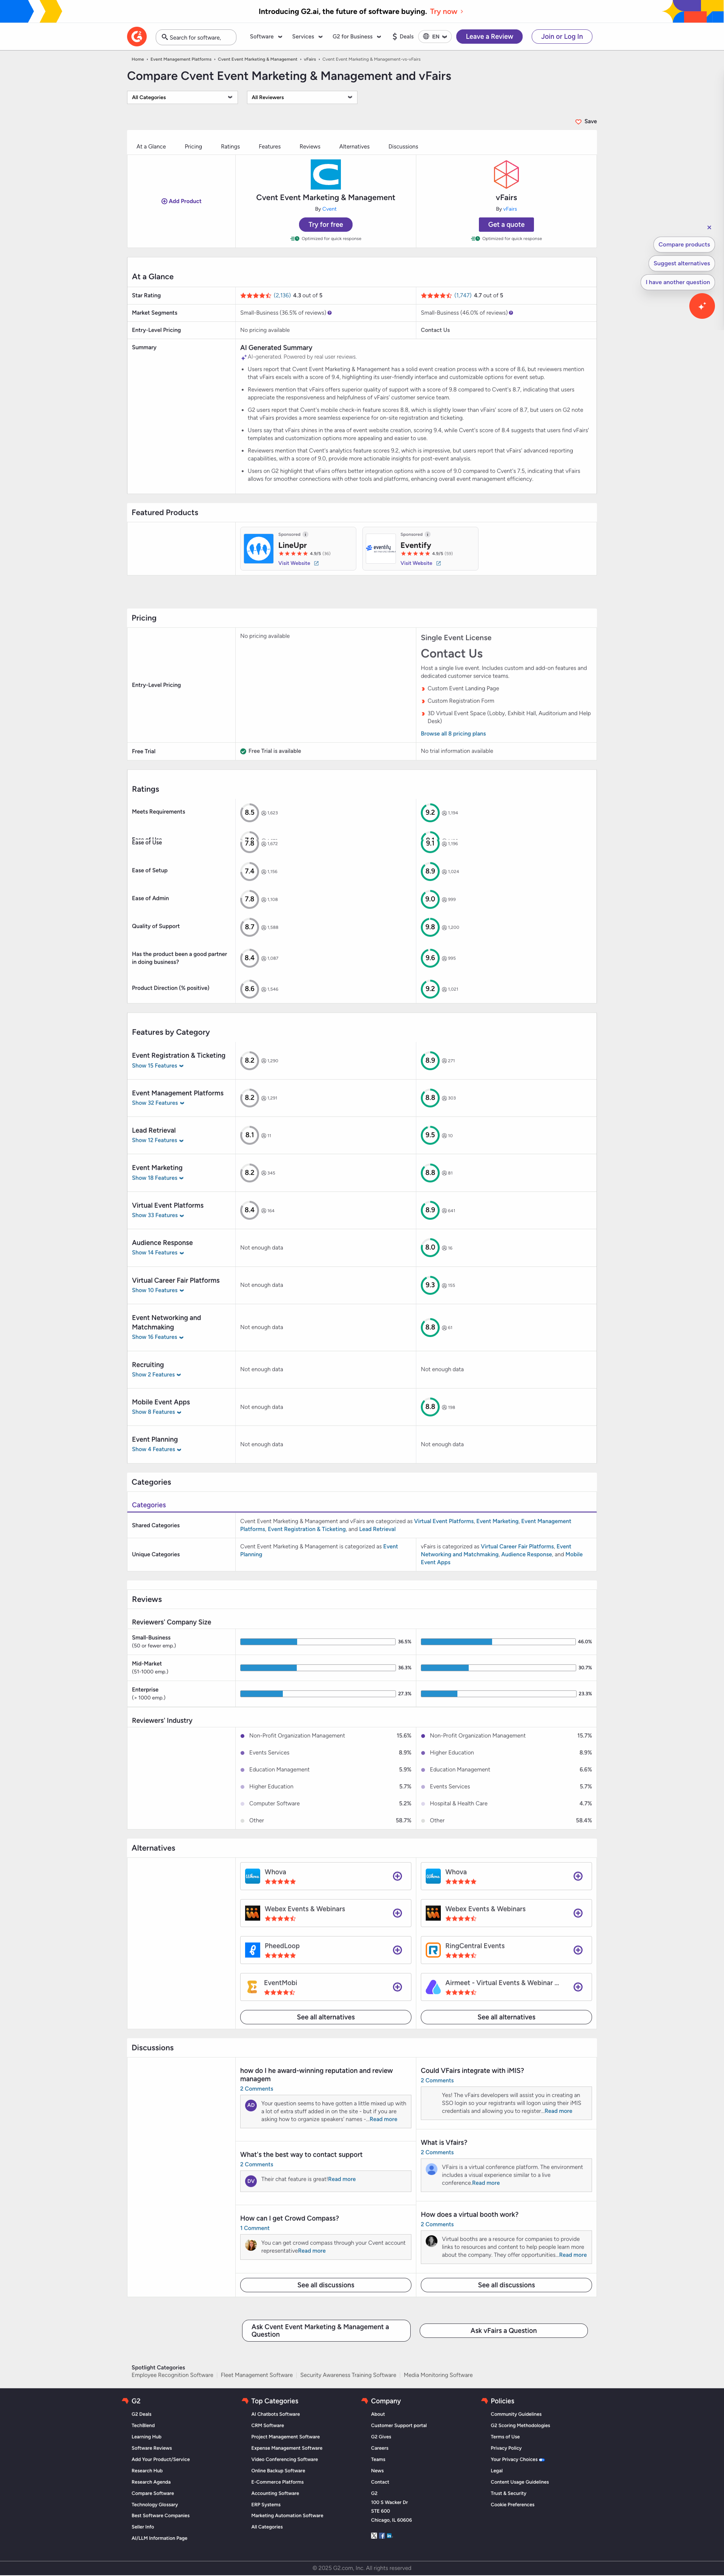Open the All Reviewers dropdown
The width and height of the screenshot is (724, 2576).
(x=302, y=97)
